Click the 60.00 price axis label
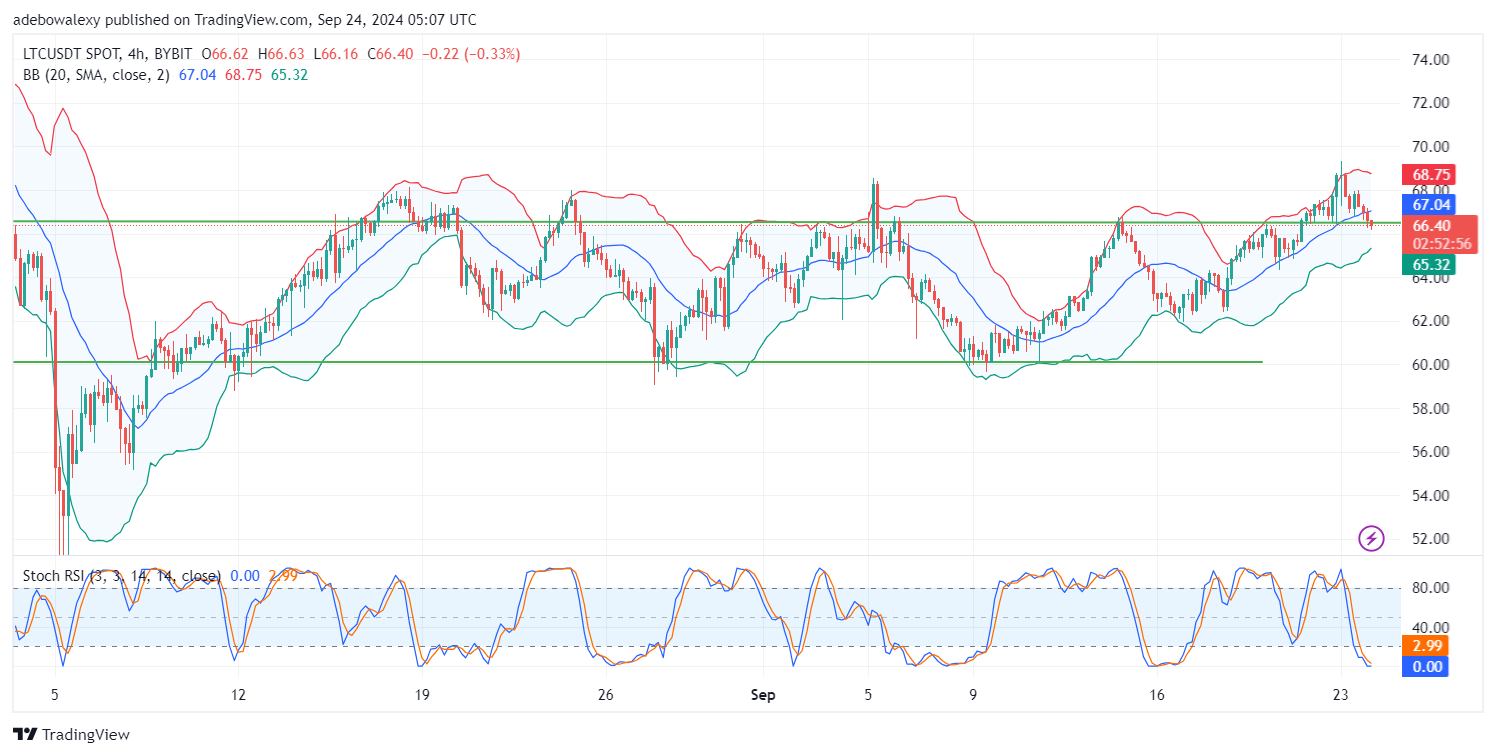1496x756 pixels. pyautogui.click(x=1429, y=364)
